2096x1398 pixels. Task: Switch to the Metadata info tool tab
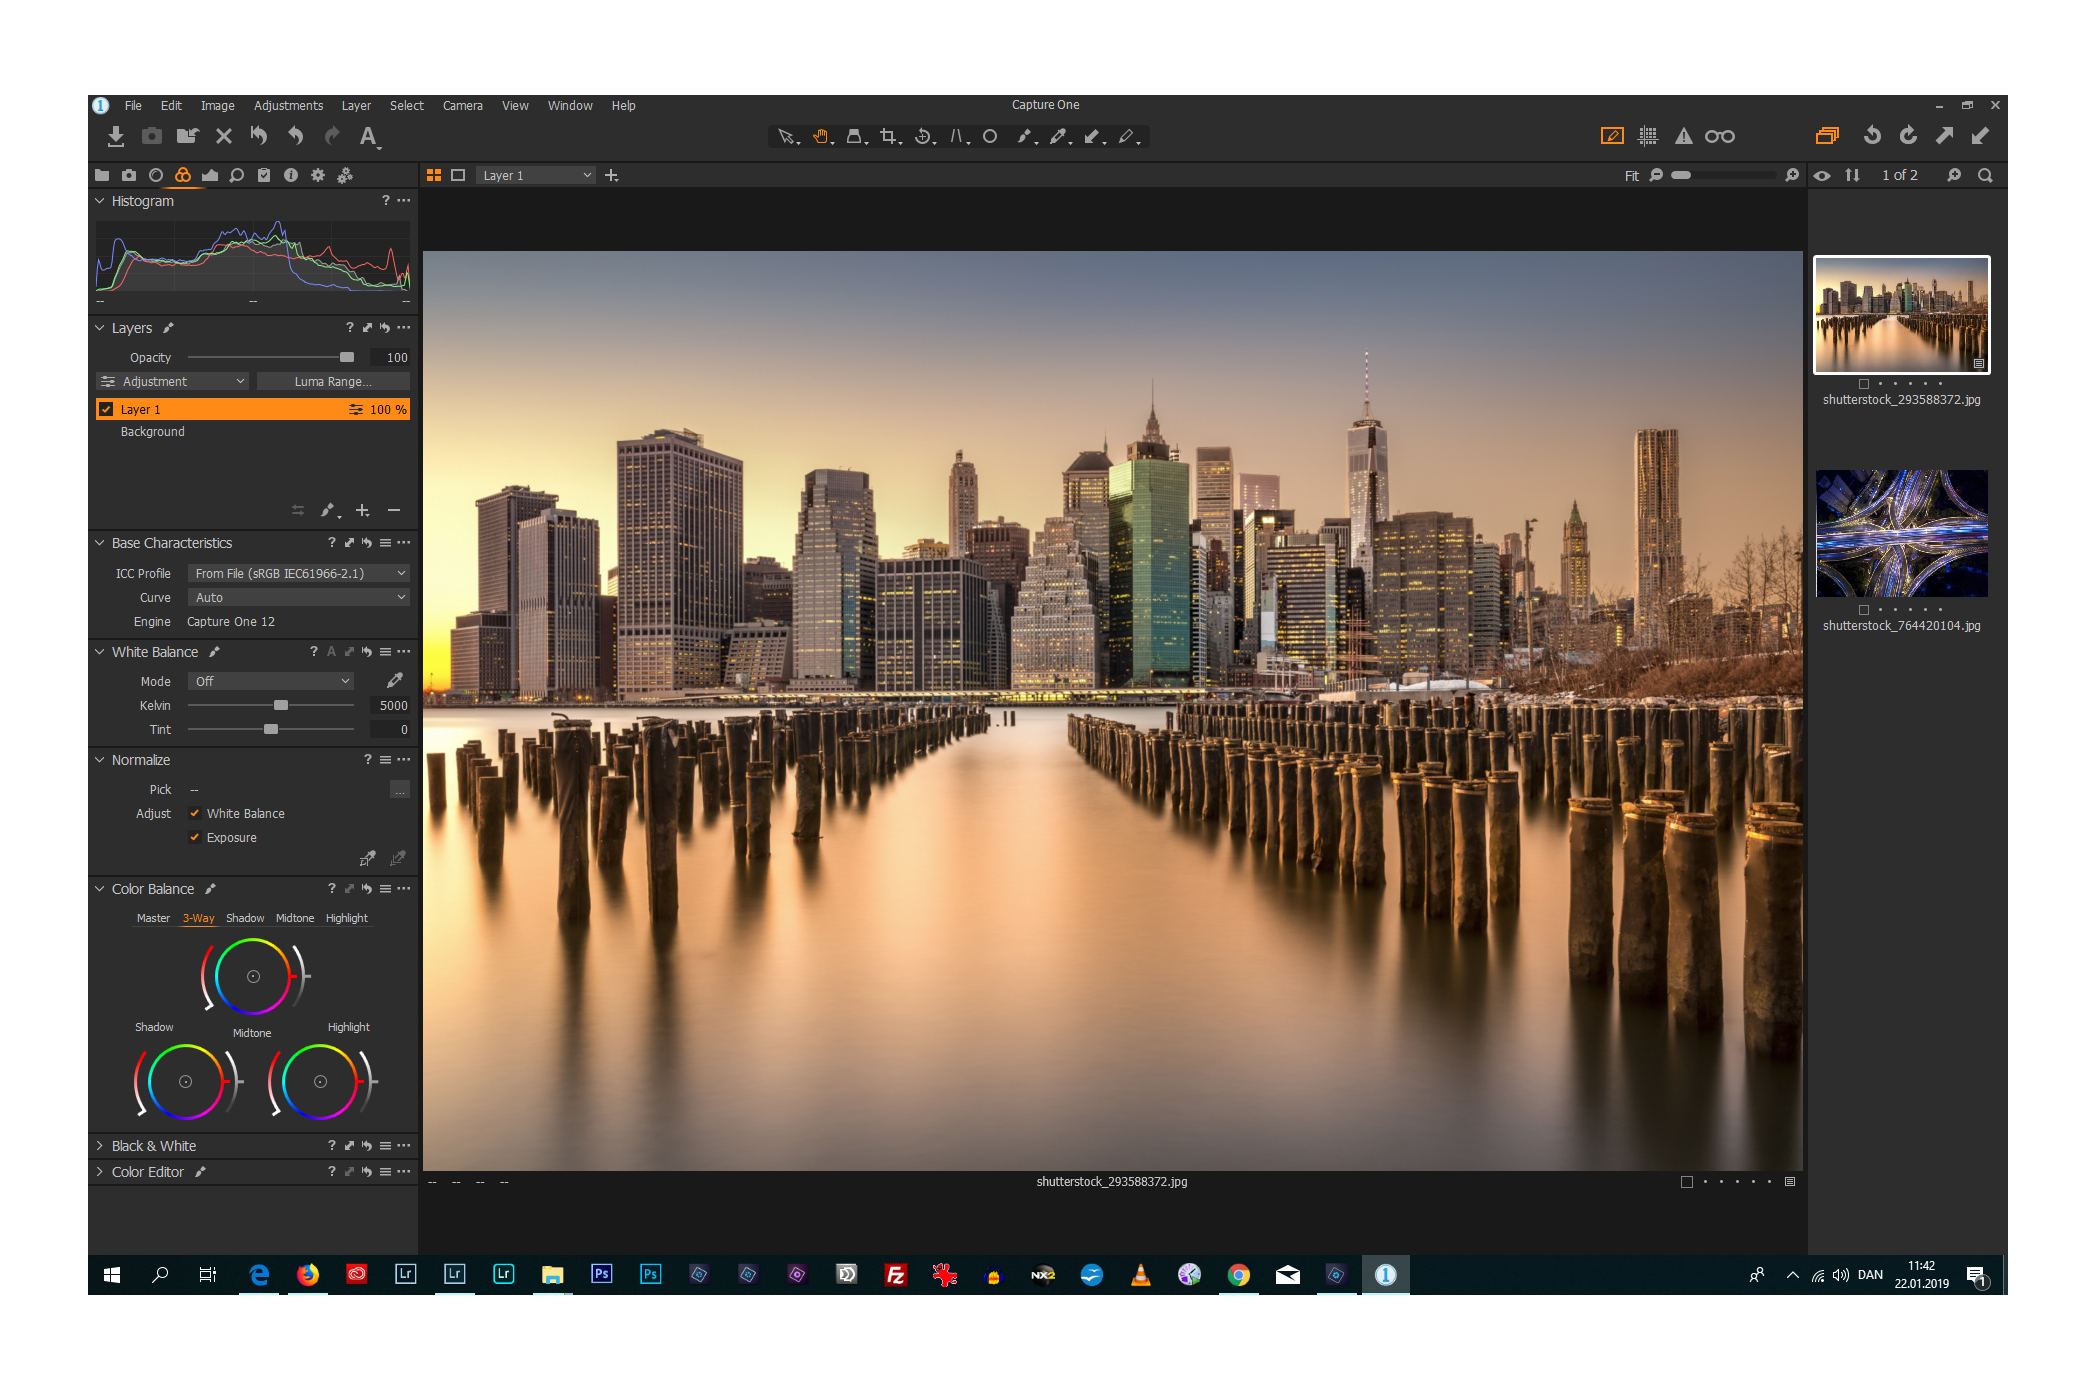291,175
